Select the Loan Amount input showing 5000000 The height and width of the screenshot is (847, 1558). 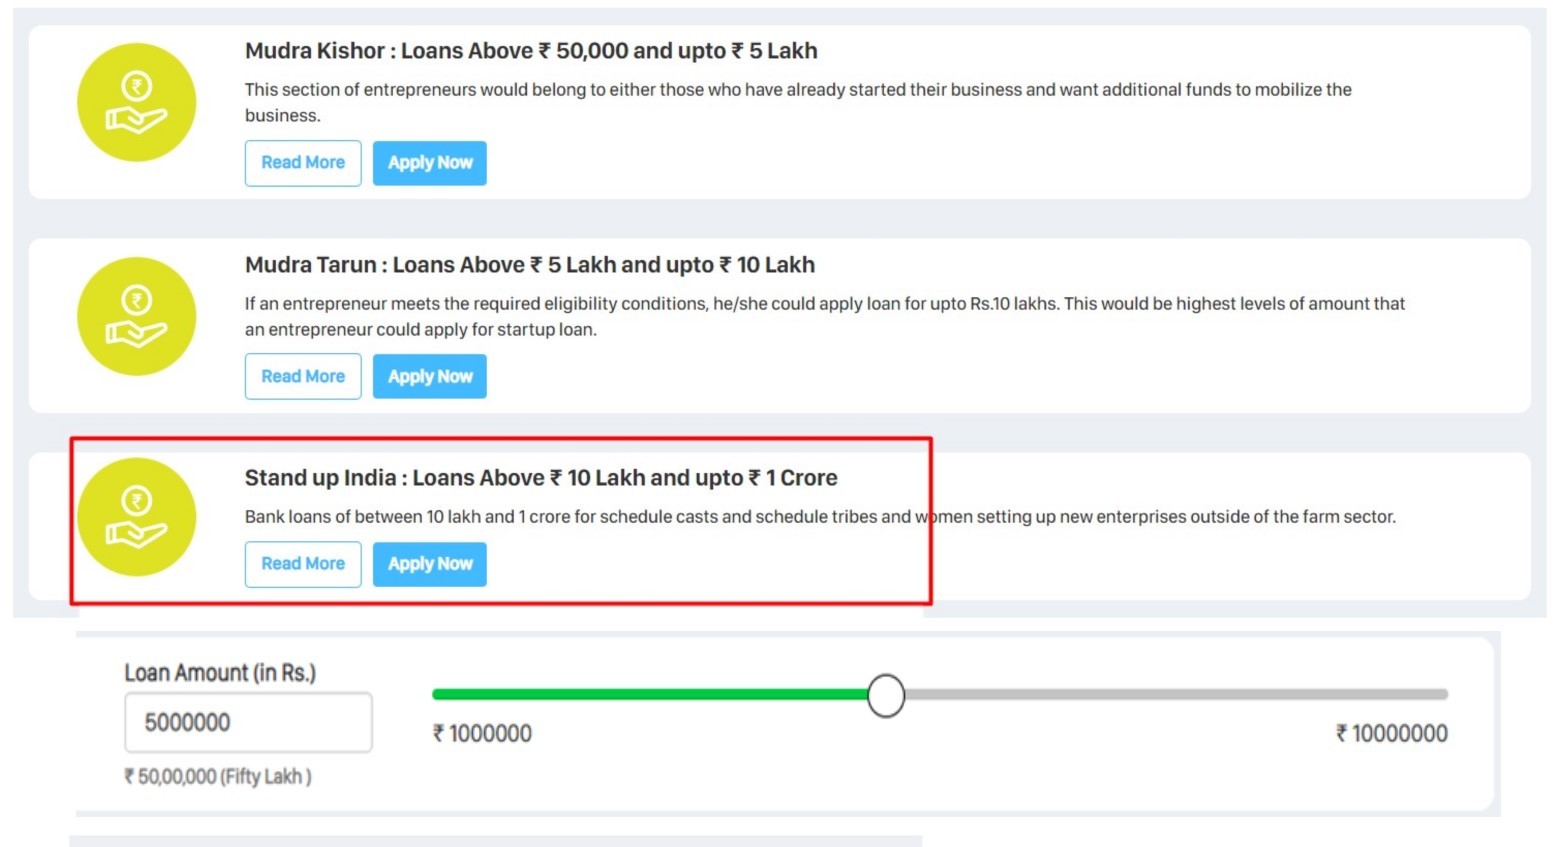(247, 722)
